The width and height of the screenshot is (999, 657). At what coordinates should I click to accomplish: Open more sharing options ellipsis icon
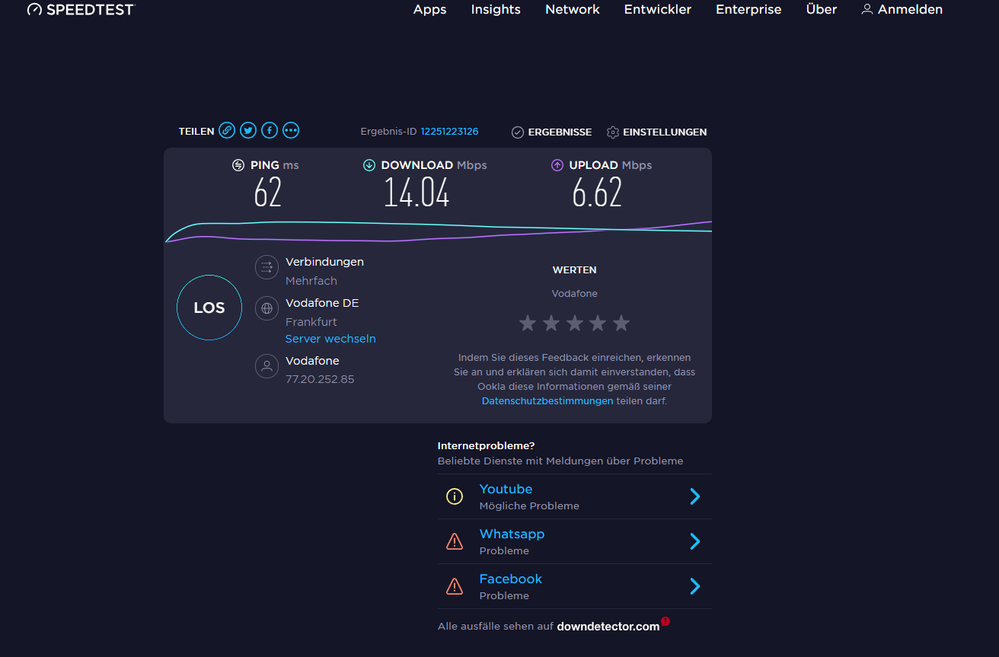pos(291,131)
